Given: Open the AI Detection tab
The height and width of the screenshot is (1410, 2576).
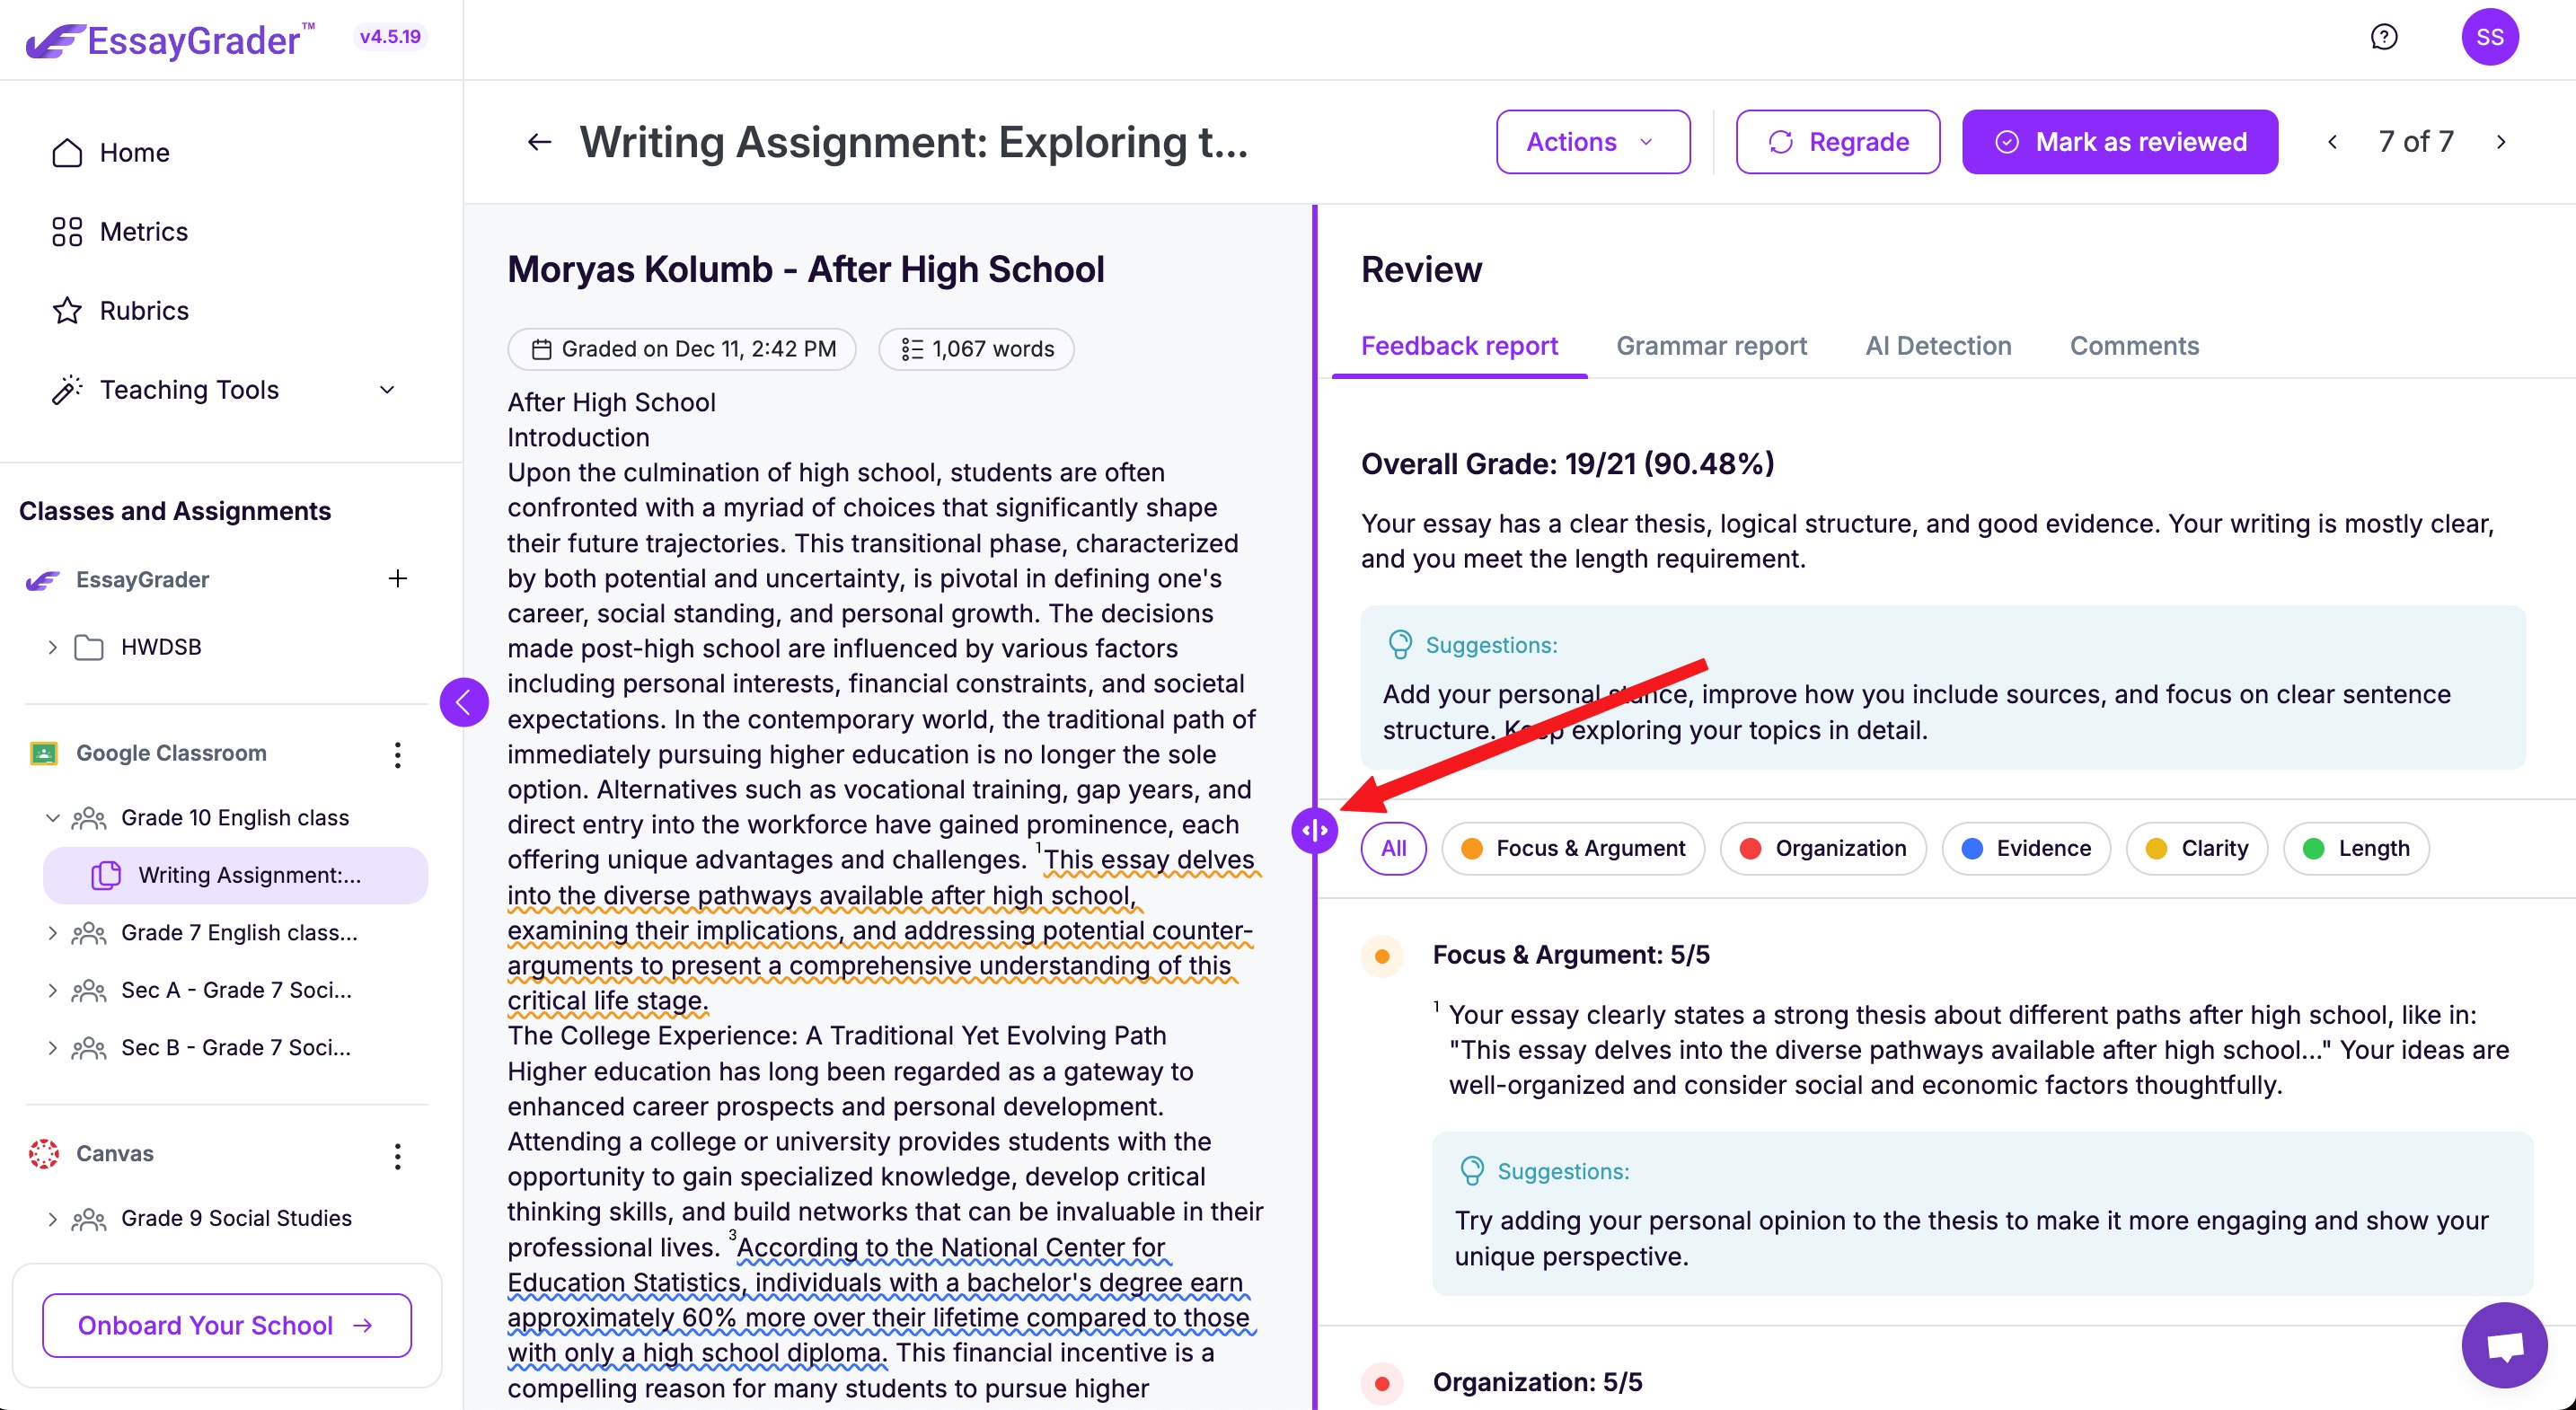Looking at the screenshot, I should point(1938,346).
